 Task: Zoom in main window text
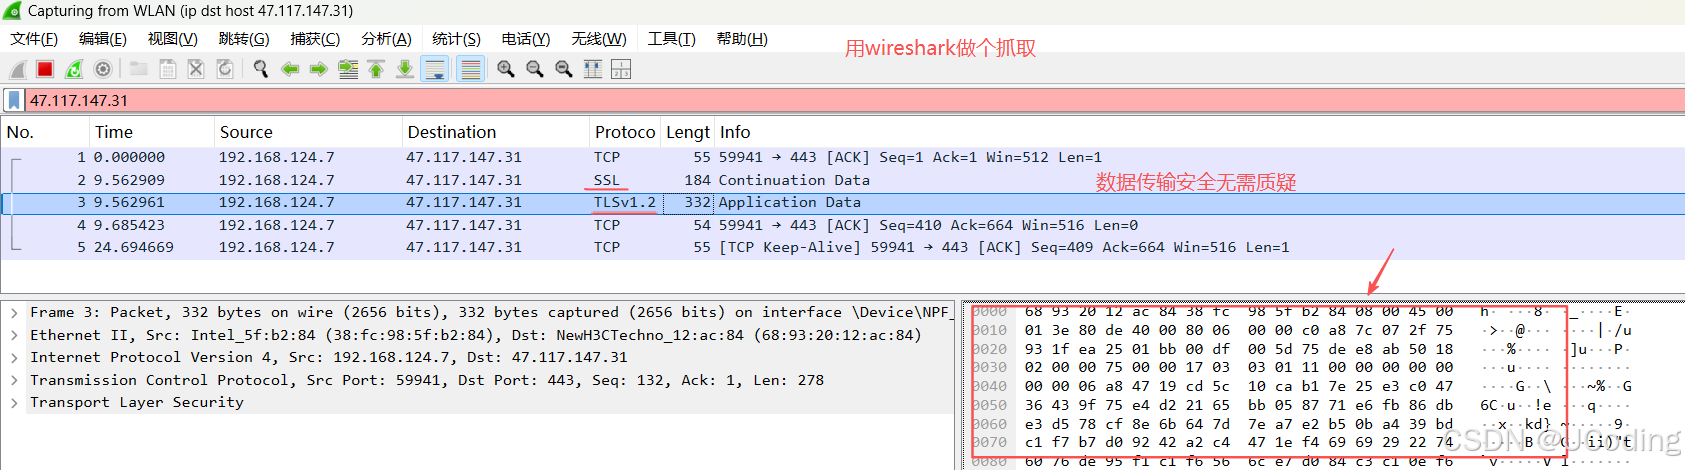[x=506, y=69]
